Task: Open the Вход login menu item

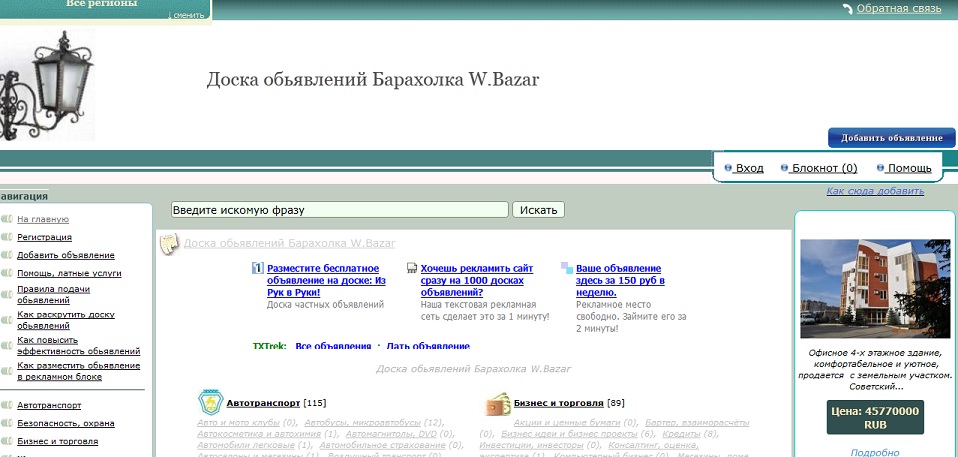Action: pyautogui.click(x=749, y=168)
